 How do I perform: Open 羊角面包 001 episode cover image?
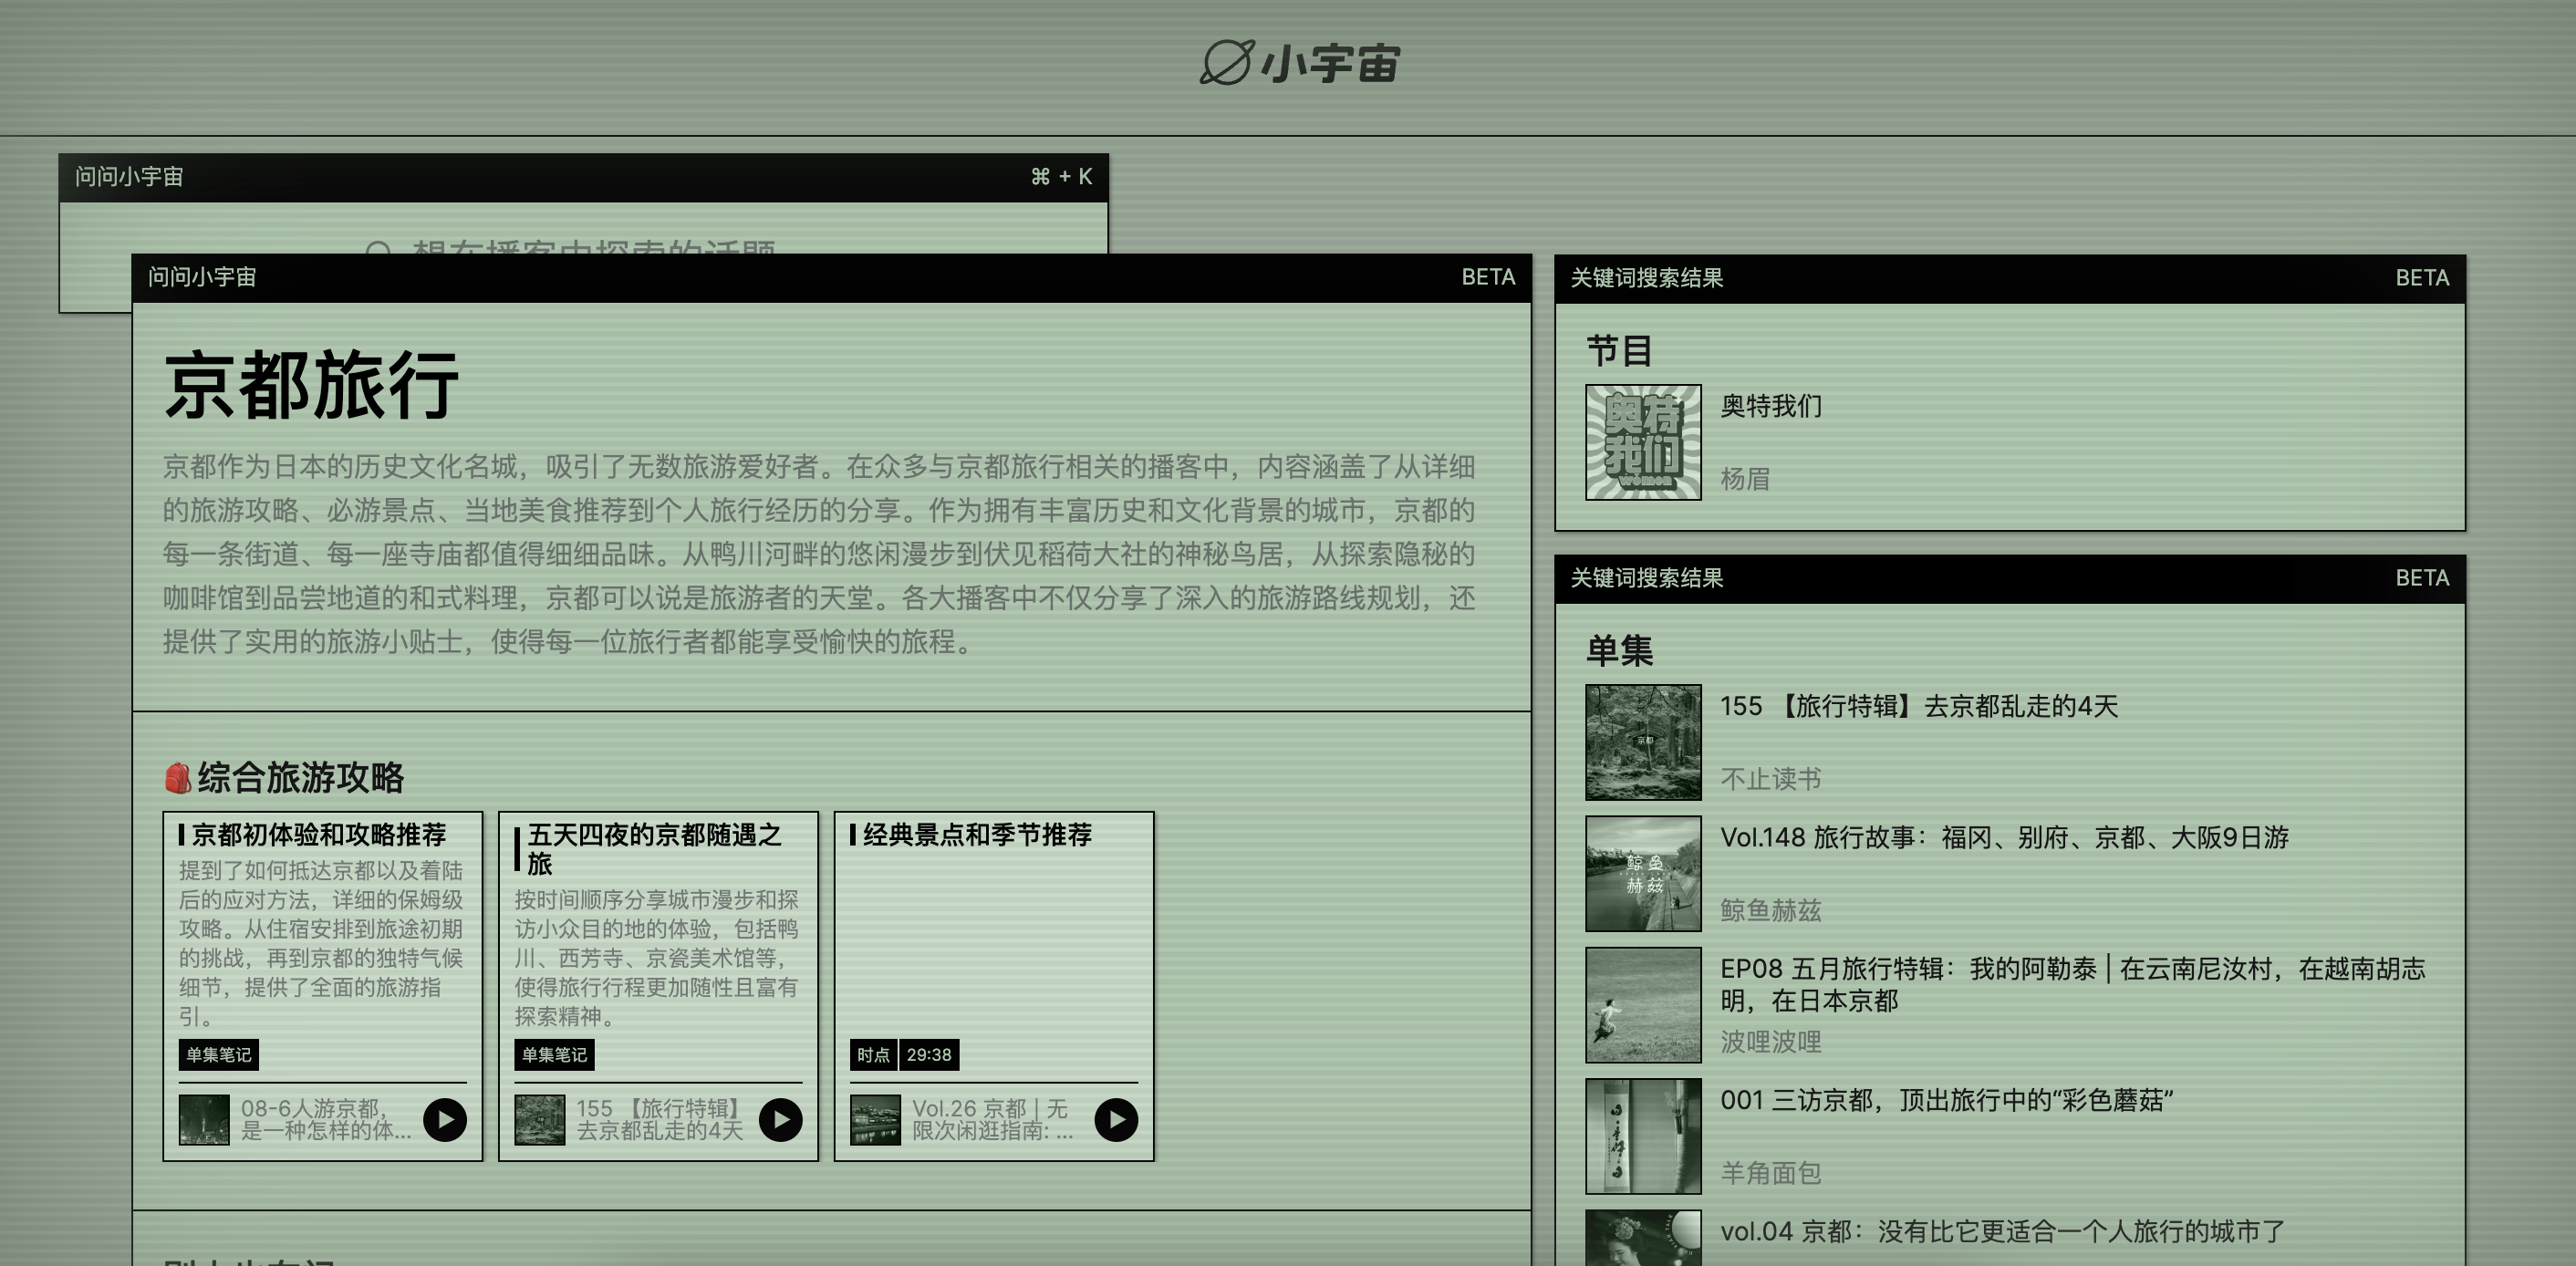pyautogui.click(x=1642, y=1135)
